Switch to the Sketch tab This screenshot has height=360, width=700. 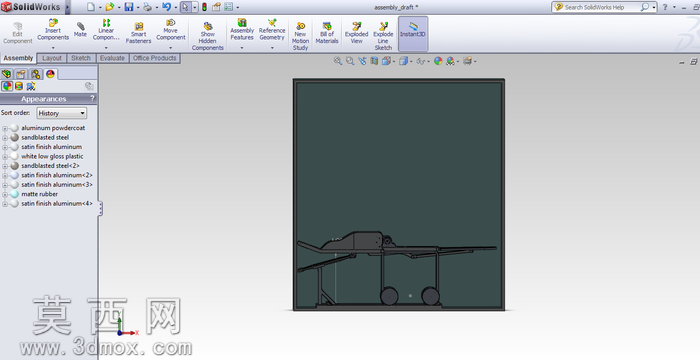point(81,58)
